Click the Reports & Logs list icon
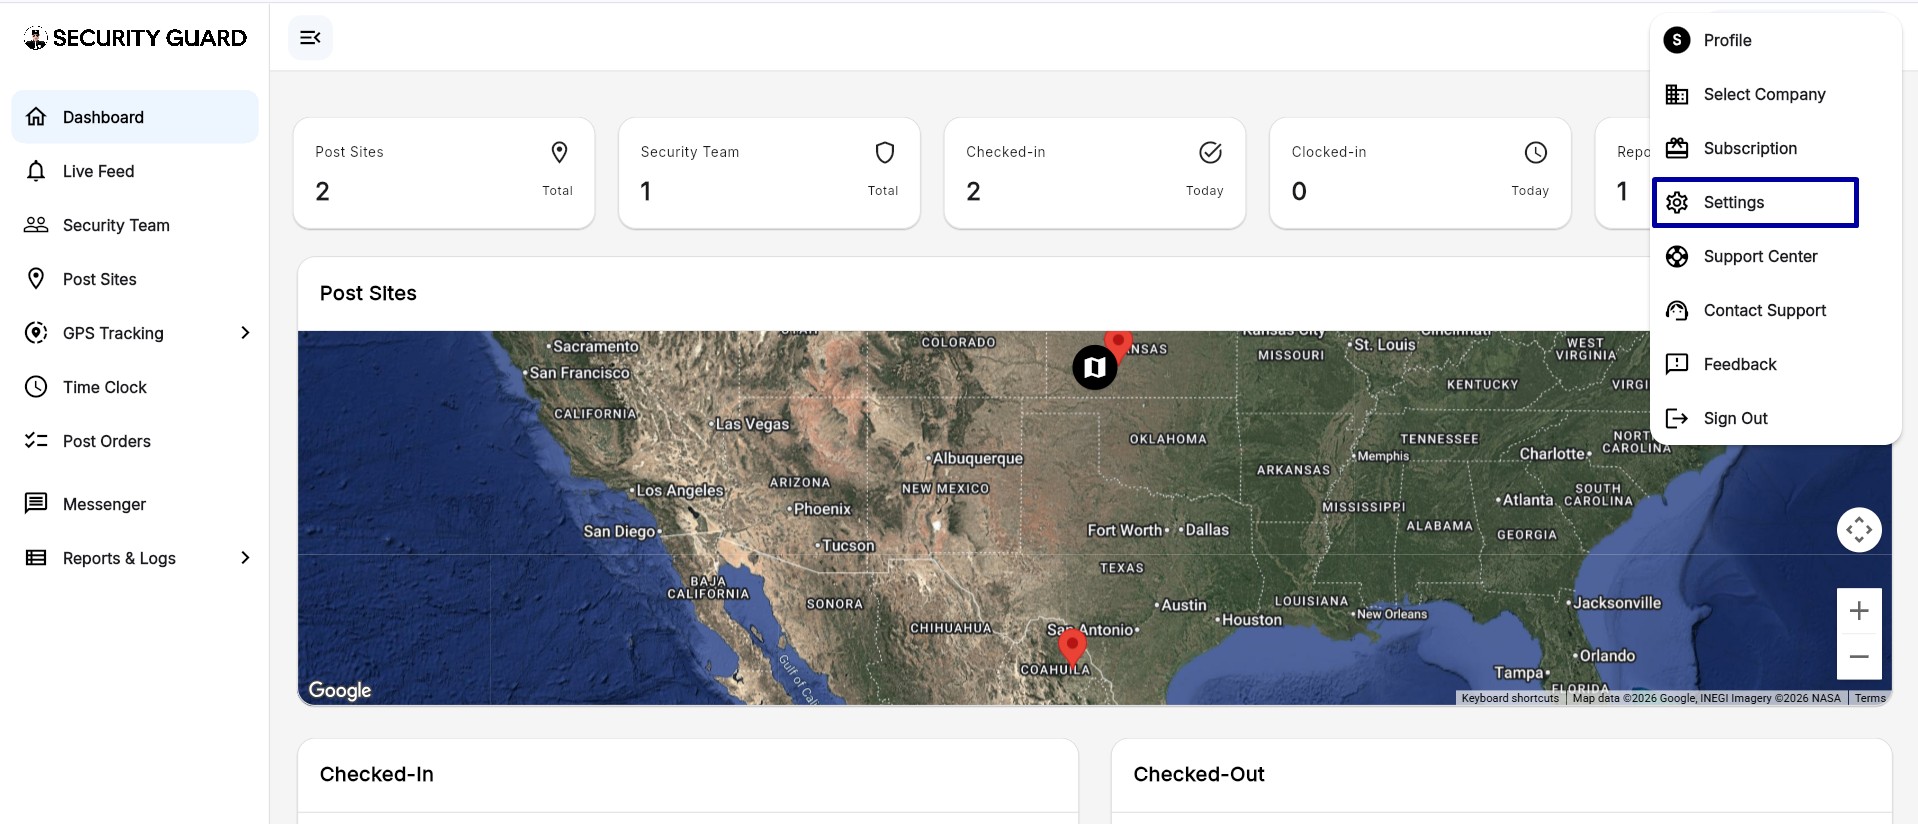Image resolution: width=1918 pixels, height=824 pixels. coord(36,558)
